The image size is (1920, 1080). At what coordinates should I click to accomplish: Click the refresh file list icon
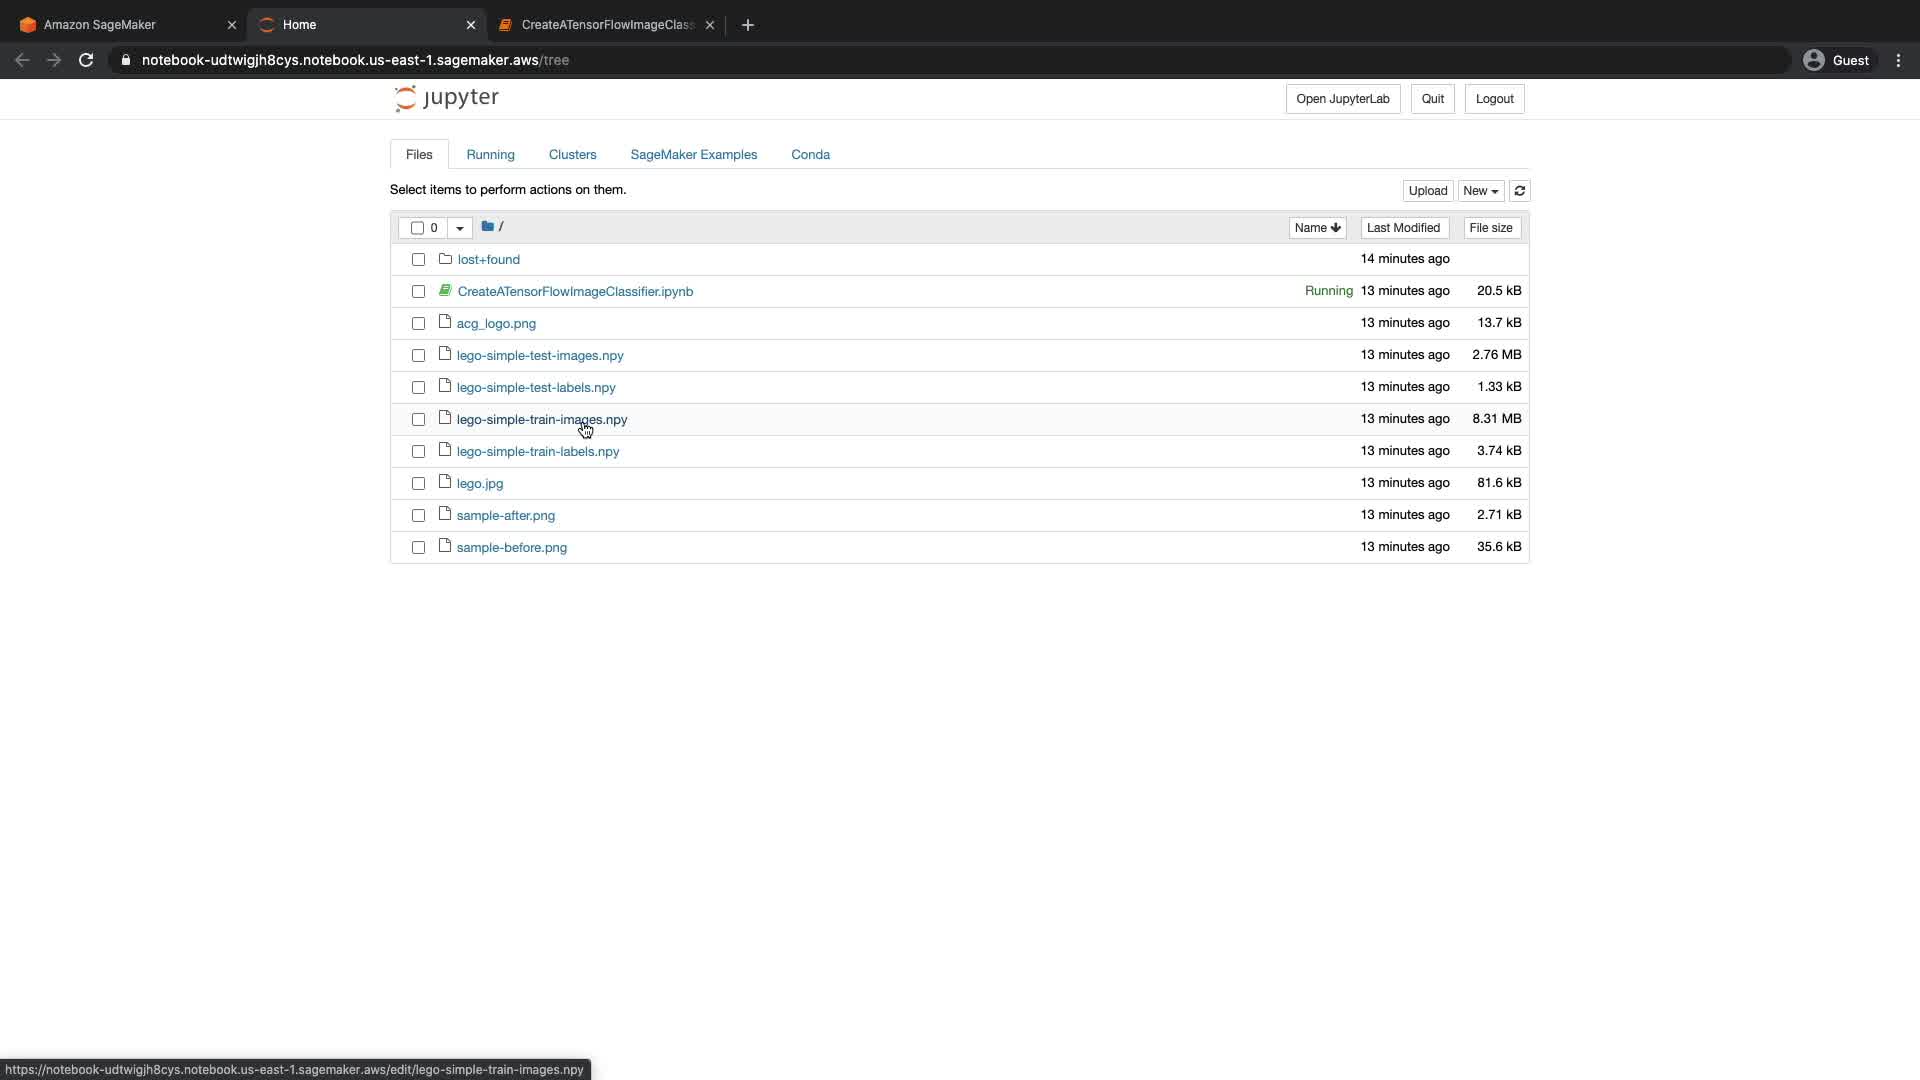pos(1519,191)
